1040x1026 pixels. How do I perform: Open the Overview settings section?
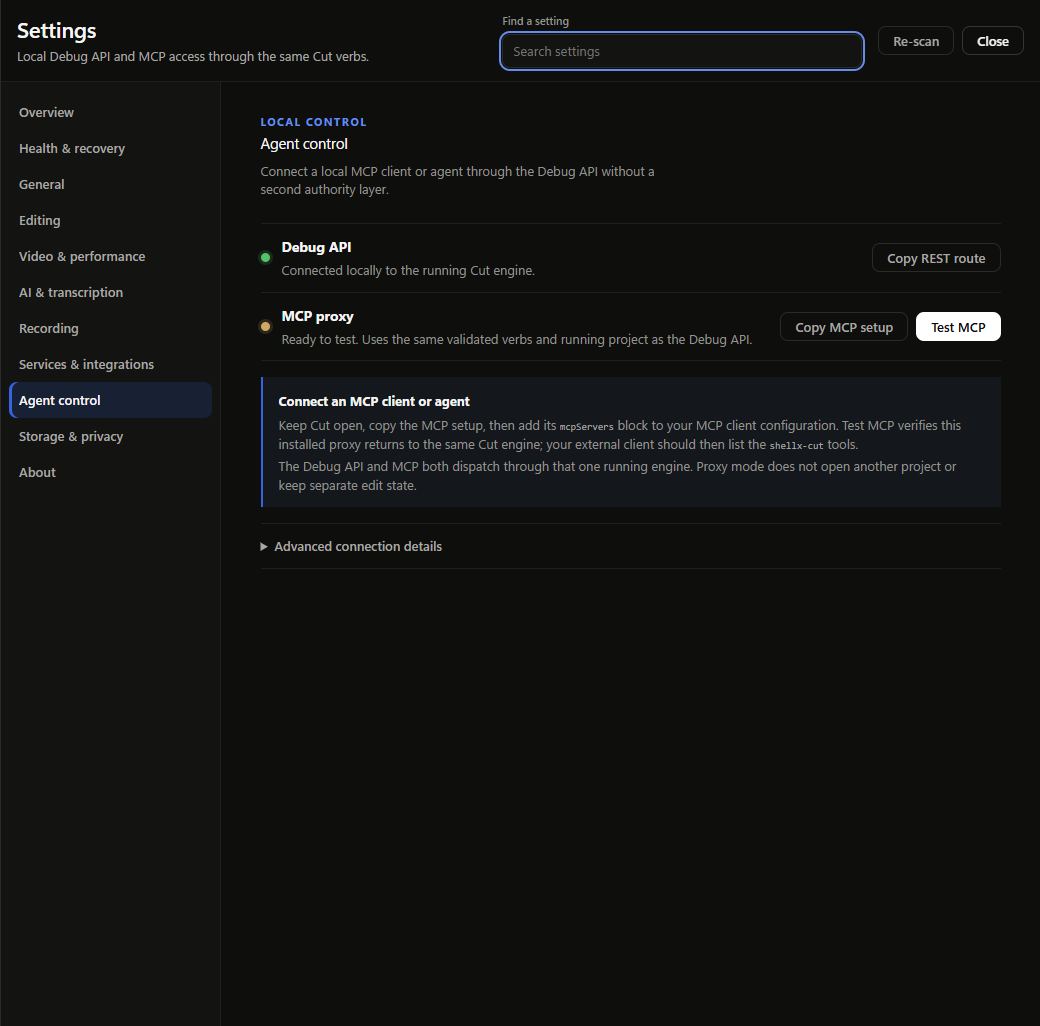tap(110, 113)
